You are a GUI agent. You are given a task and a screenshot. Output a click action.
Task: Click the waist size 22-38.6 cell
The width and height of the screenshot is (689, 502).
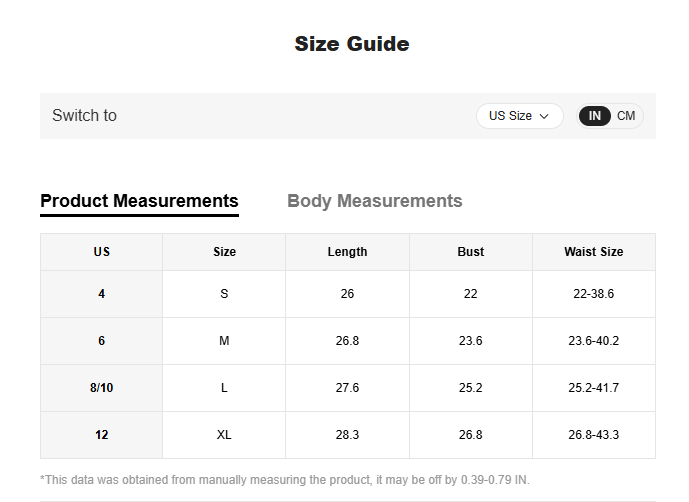593,294
